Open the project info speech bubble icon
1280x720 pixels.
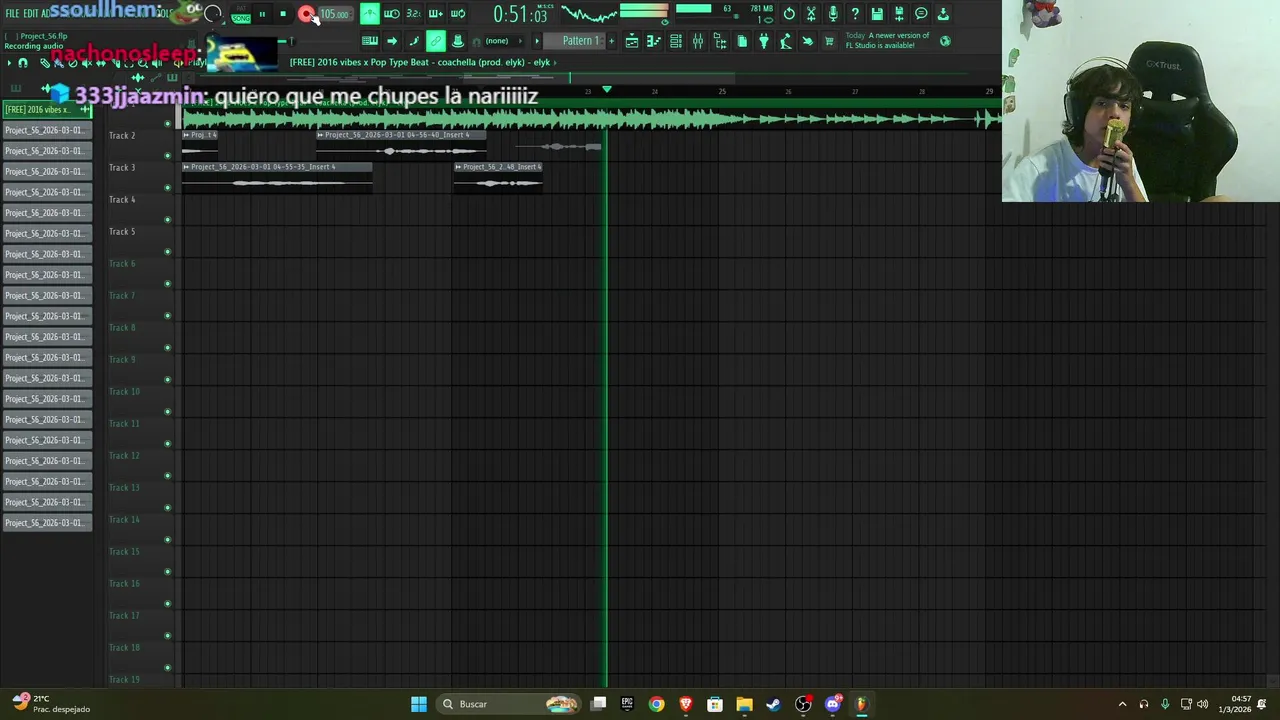[921, 14]
